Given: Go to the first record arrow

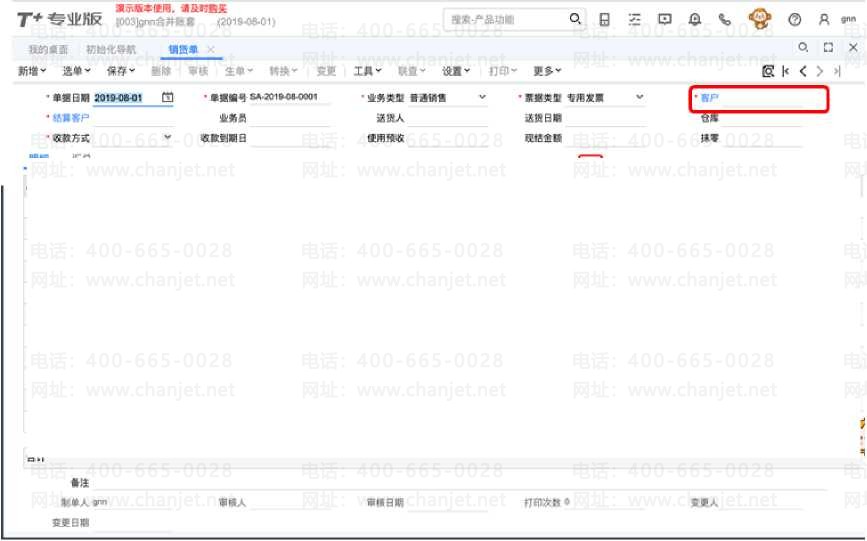Looking at the screenshot, I should click(x=786, y=71).
